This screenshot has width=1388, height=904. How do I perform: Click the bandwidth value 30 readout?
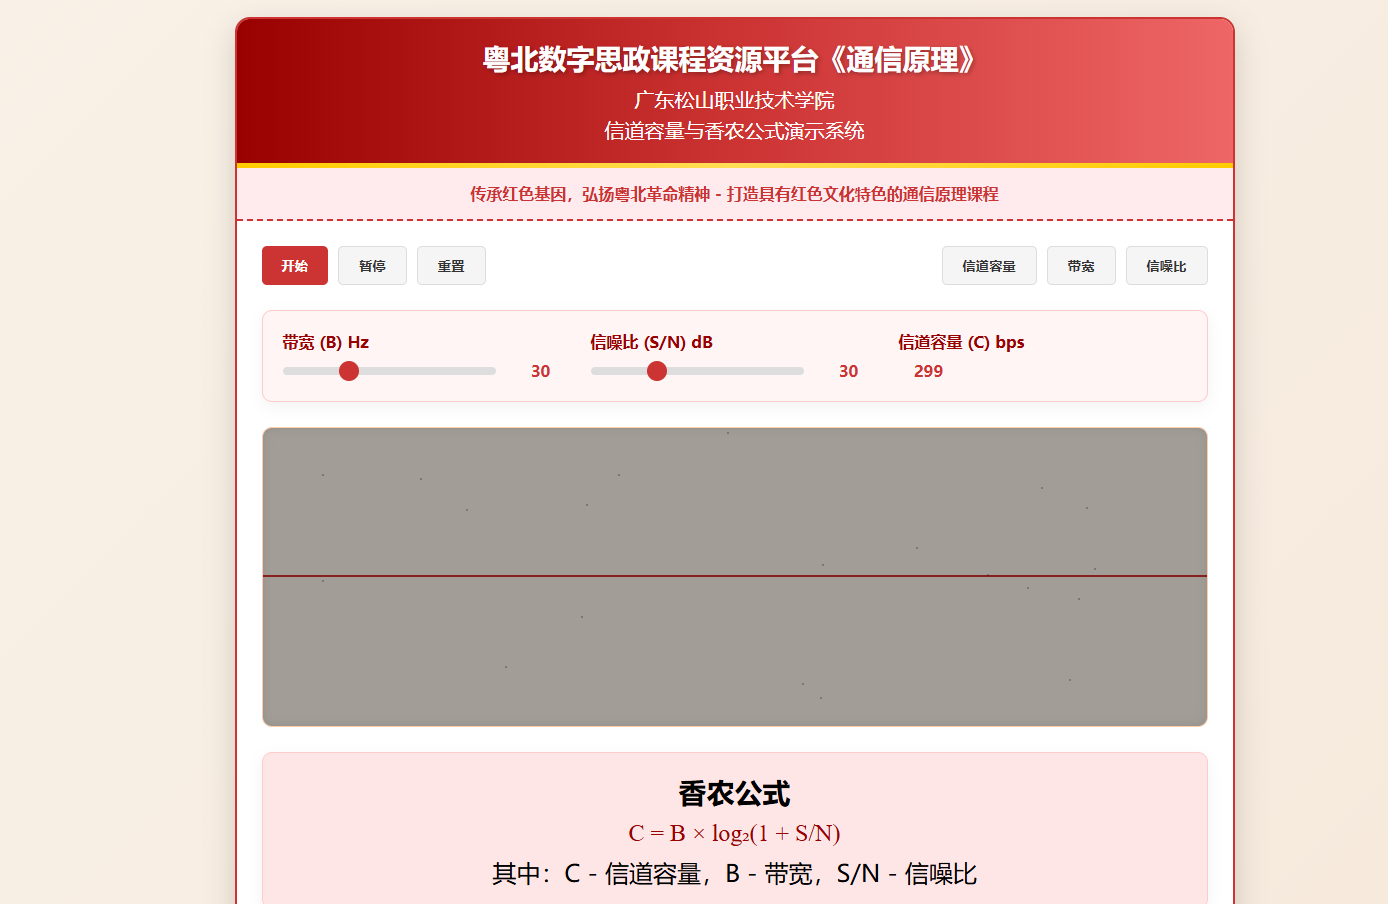point(540,371)
